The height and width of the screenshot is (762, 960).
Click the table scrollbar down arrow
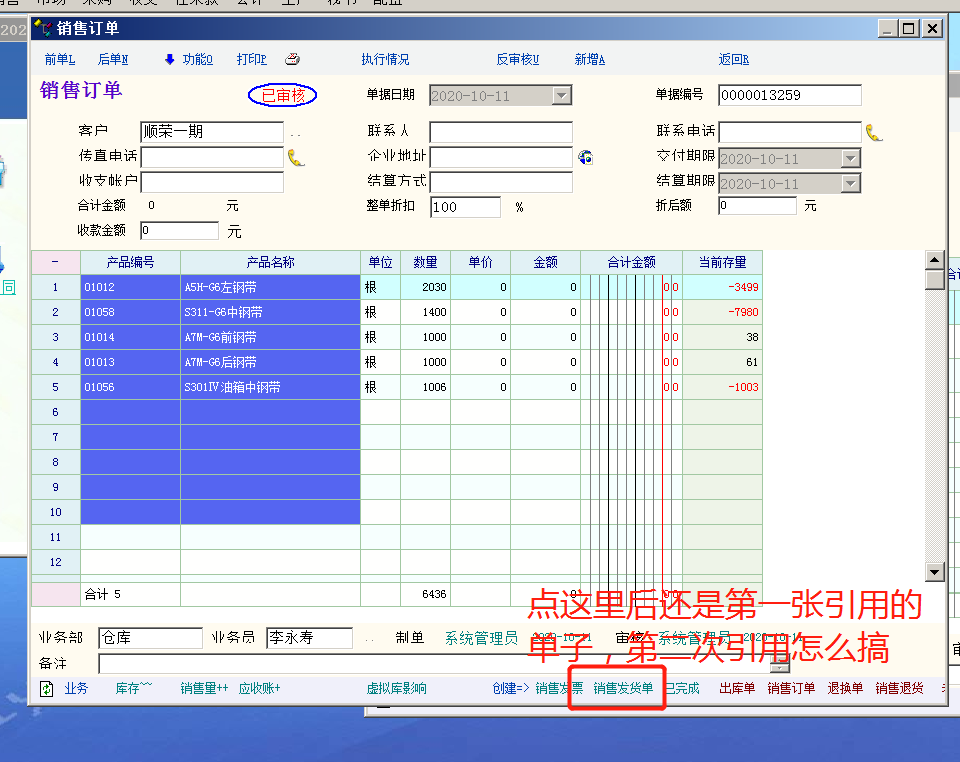[x=935, y=572]
